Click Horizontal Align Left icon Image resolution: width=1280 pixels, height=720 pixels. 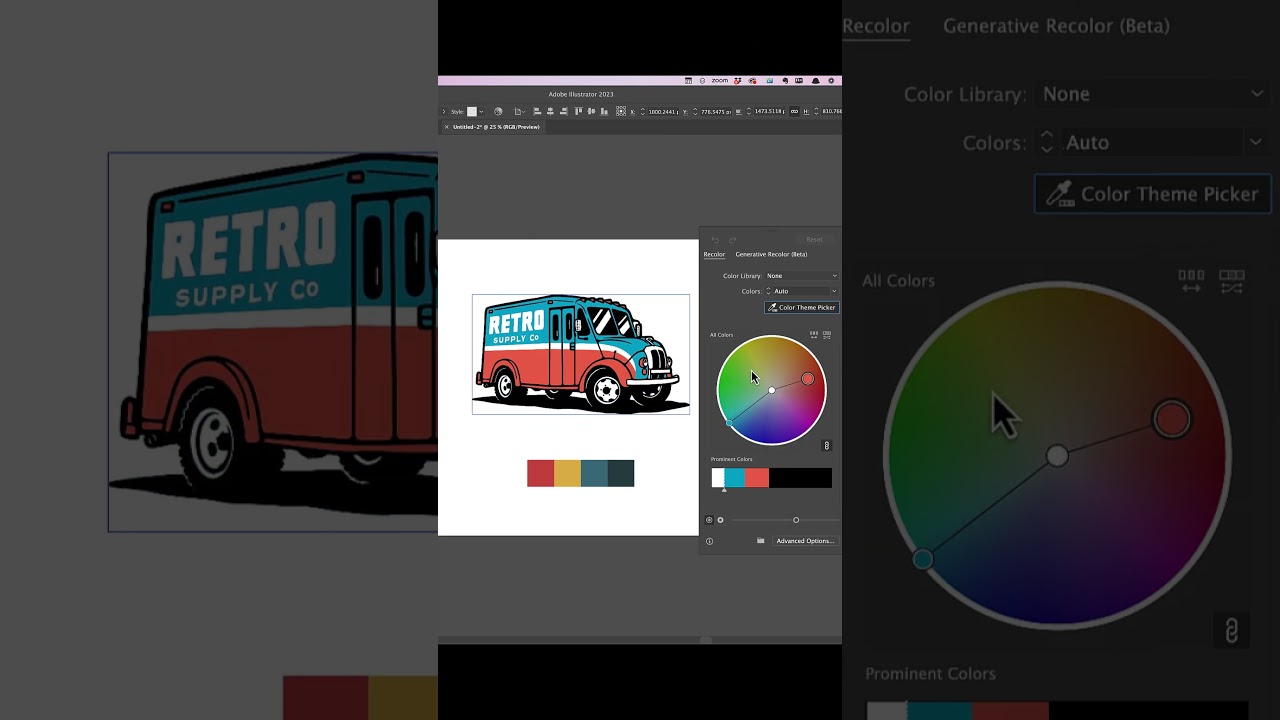(537, 112)
